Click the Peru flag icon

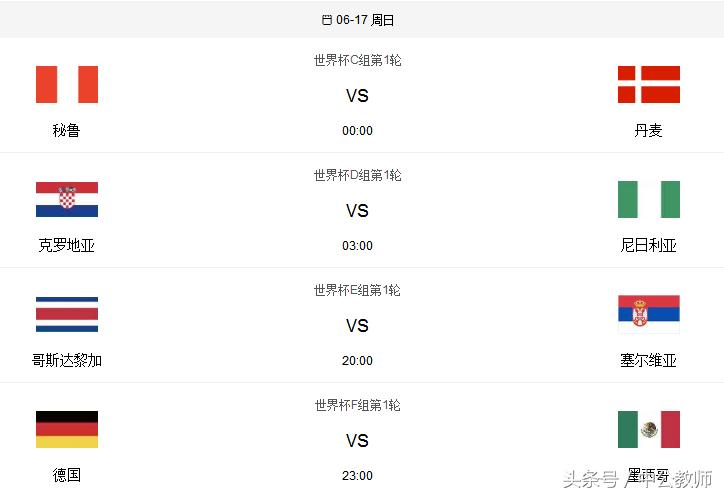tap(67, 85)
